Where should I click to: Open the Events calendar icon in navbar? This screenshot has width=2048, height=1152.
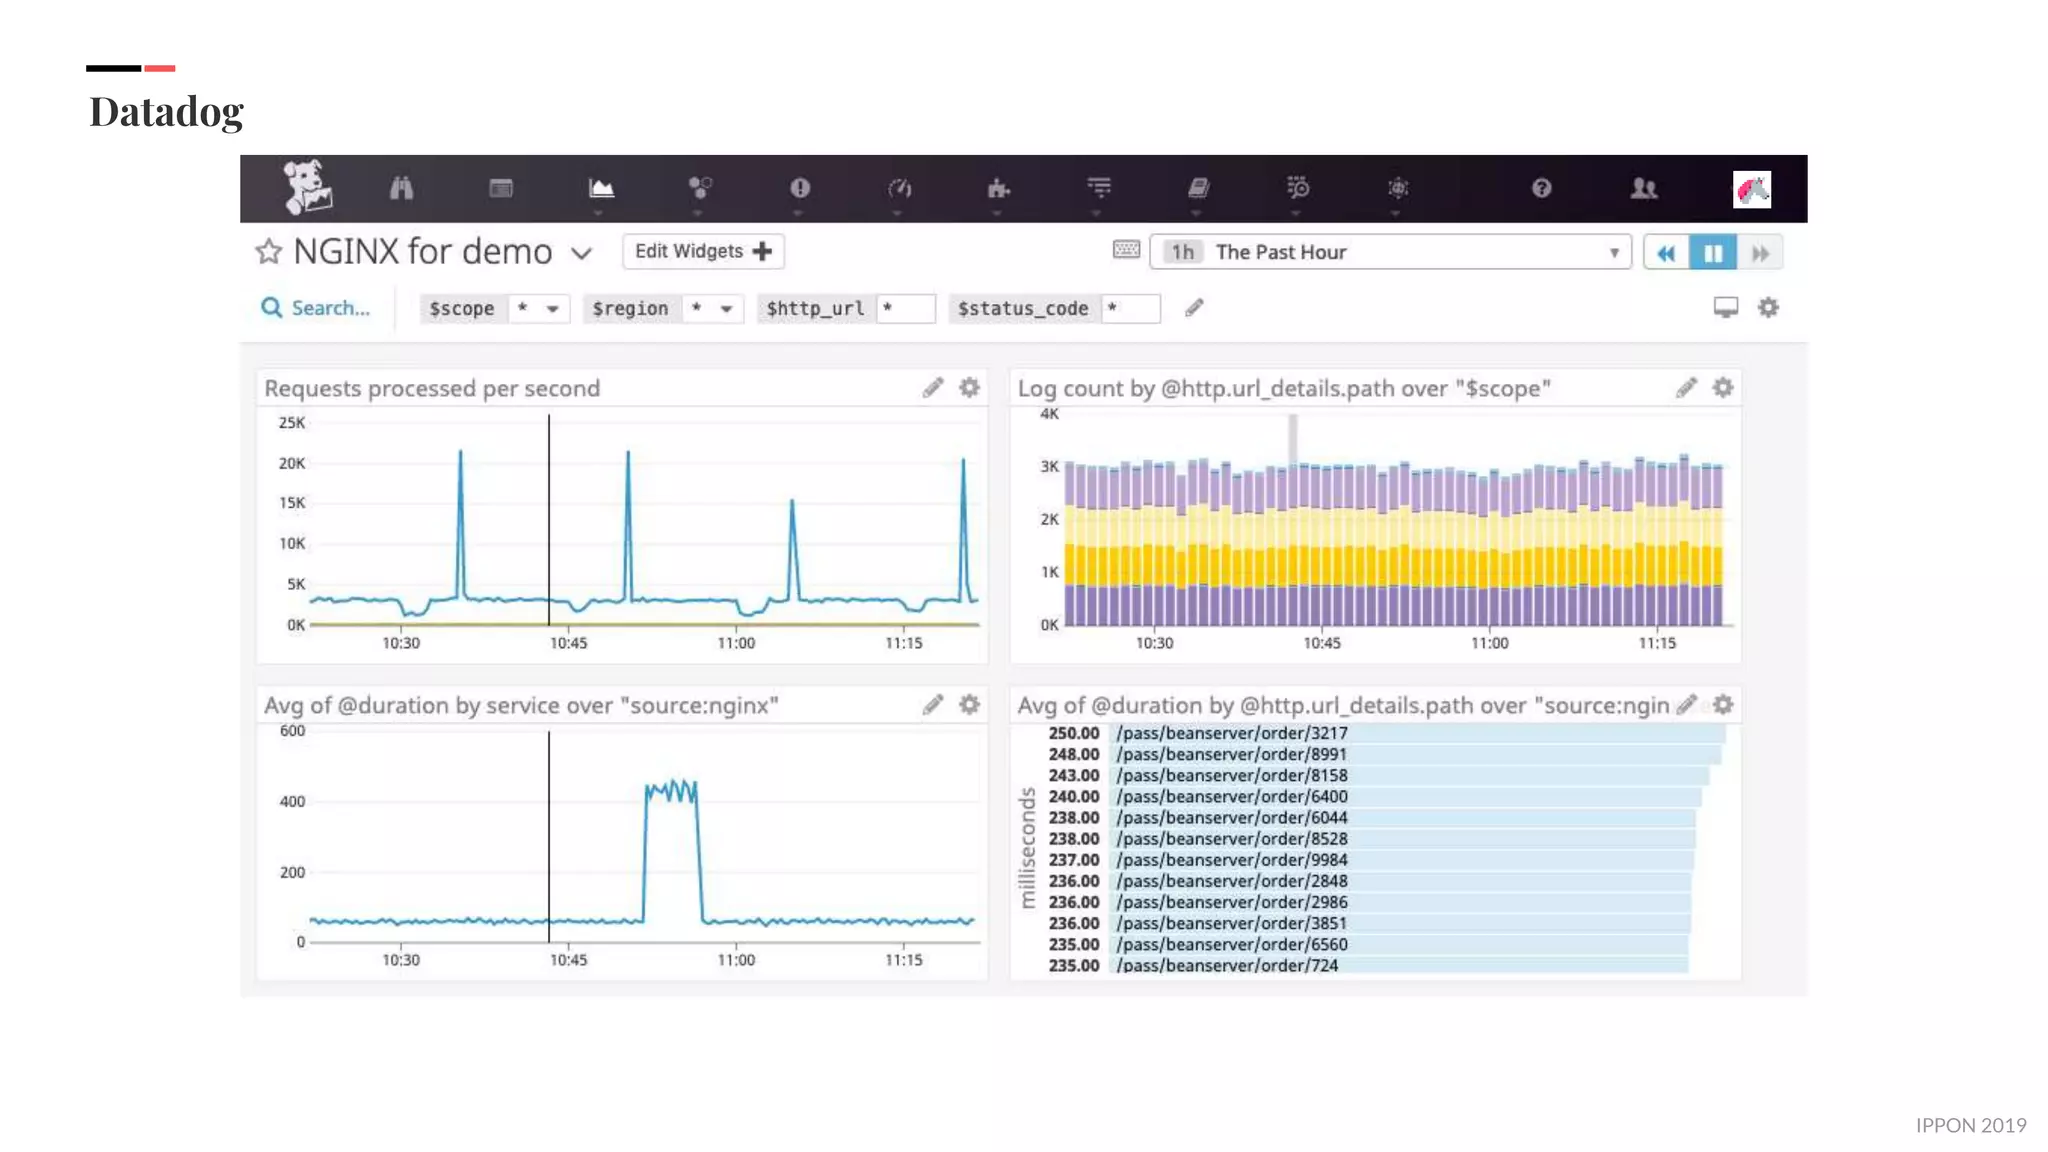point(501,188)
